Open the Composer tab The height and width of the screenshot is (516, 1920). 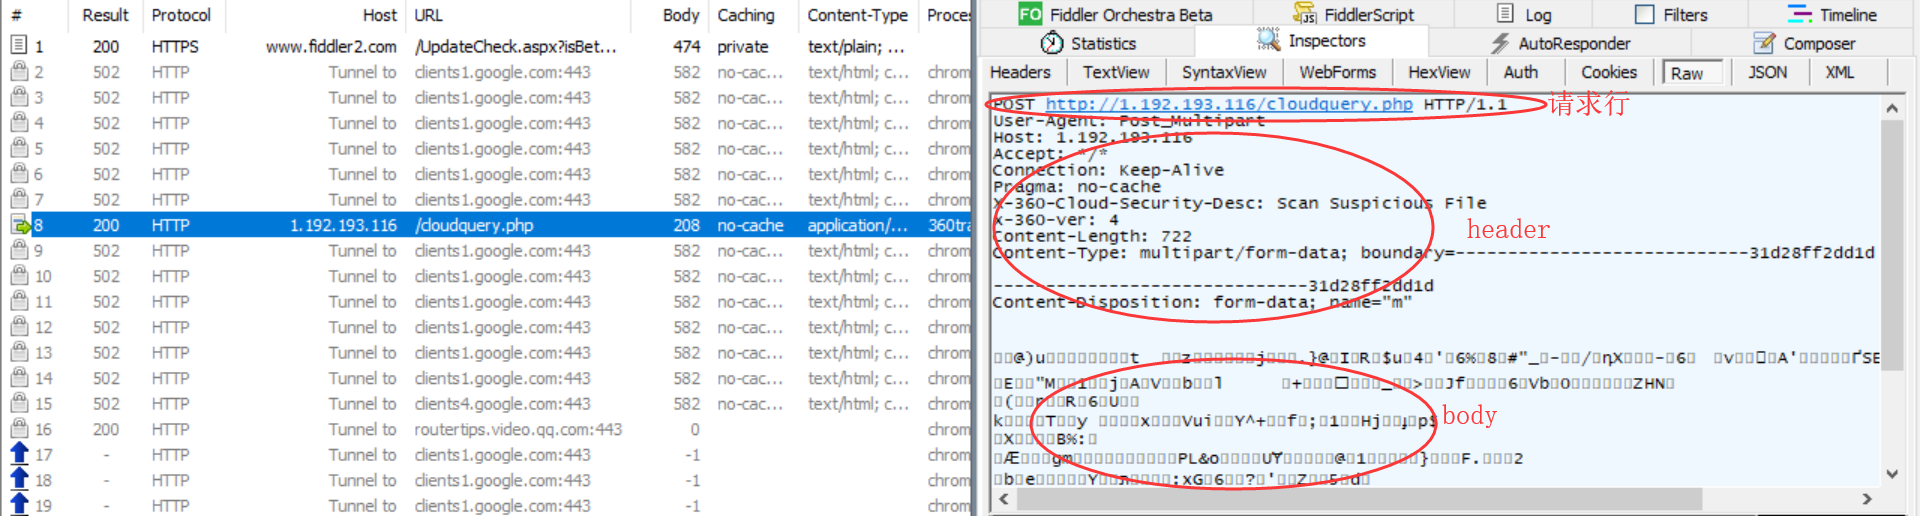[1803, 43]
